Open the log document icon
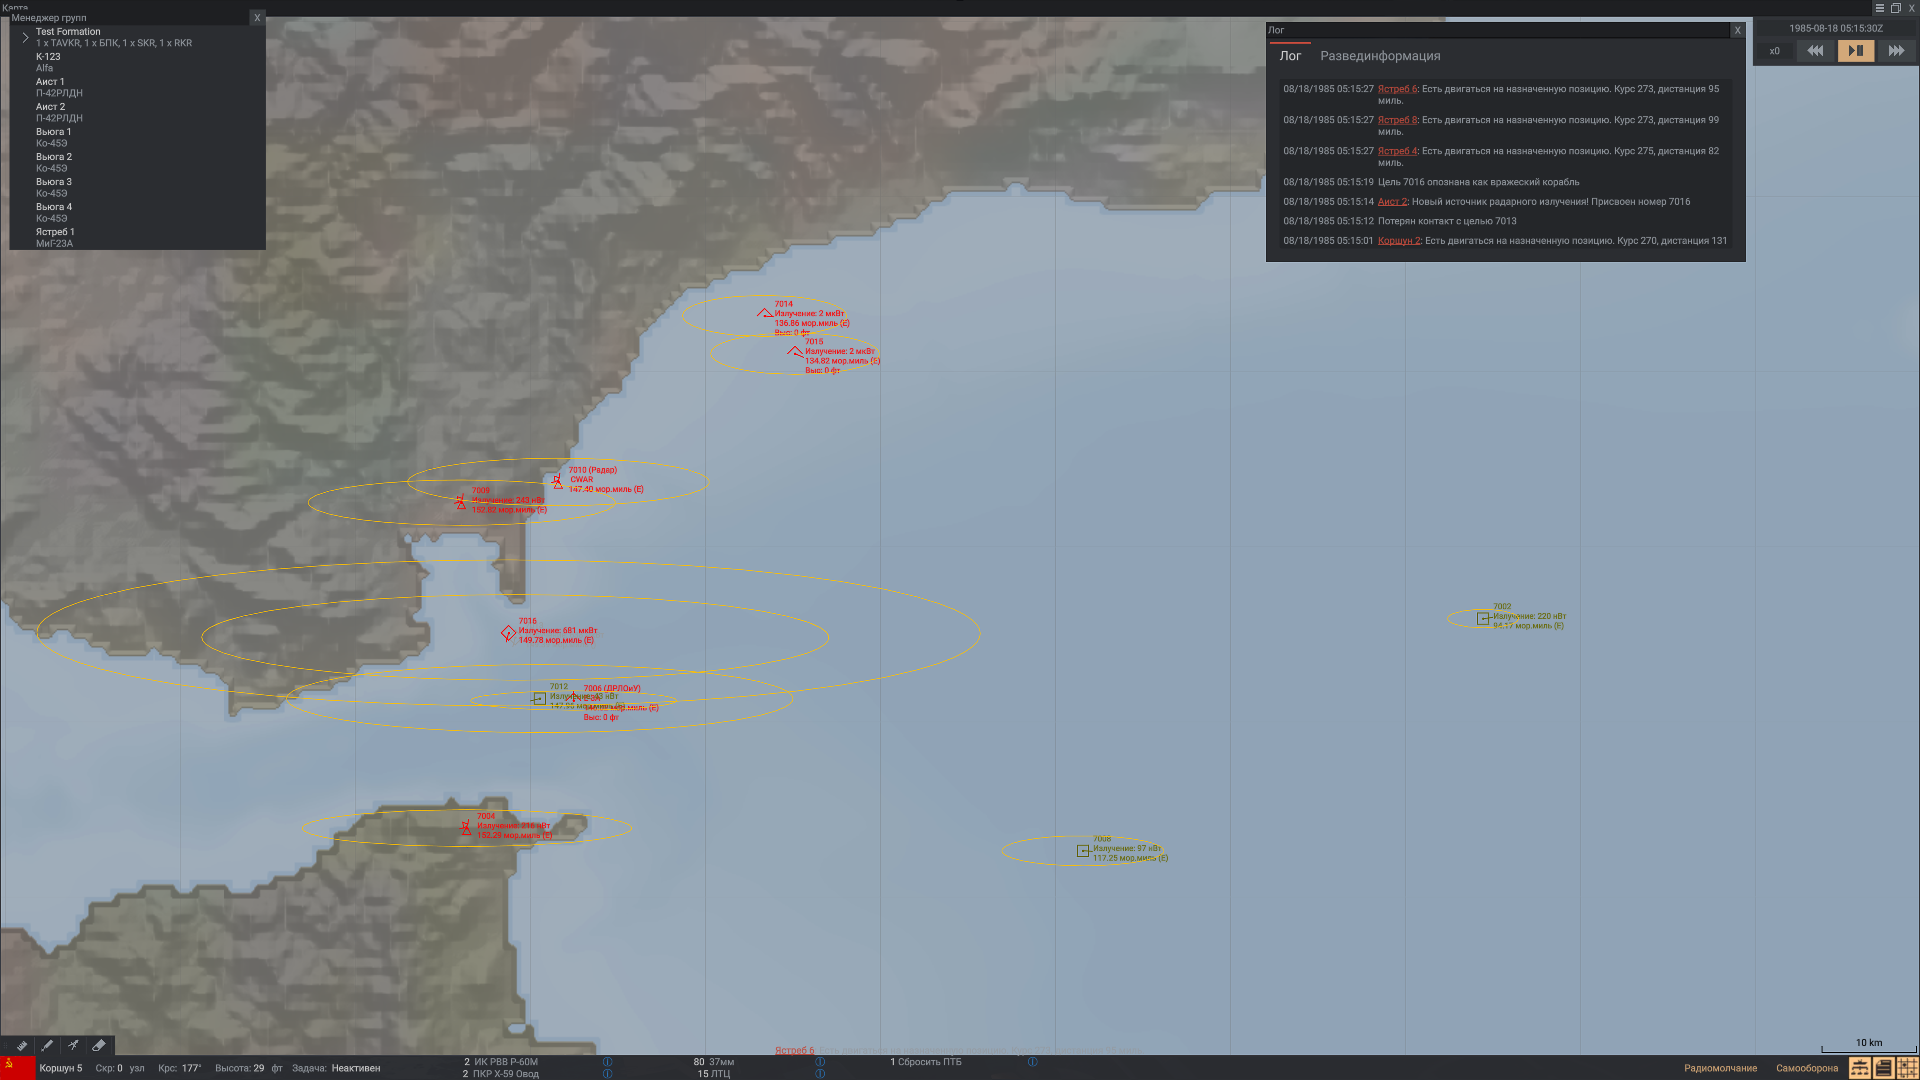The image size is (1920, 1080). click(x=1883, y=1068)
